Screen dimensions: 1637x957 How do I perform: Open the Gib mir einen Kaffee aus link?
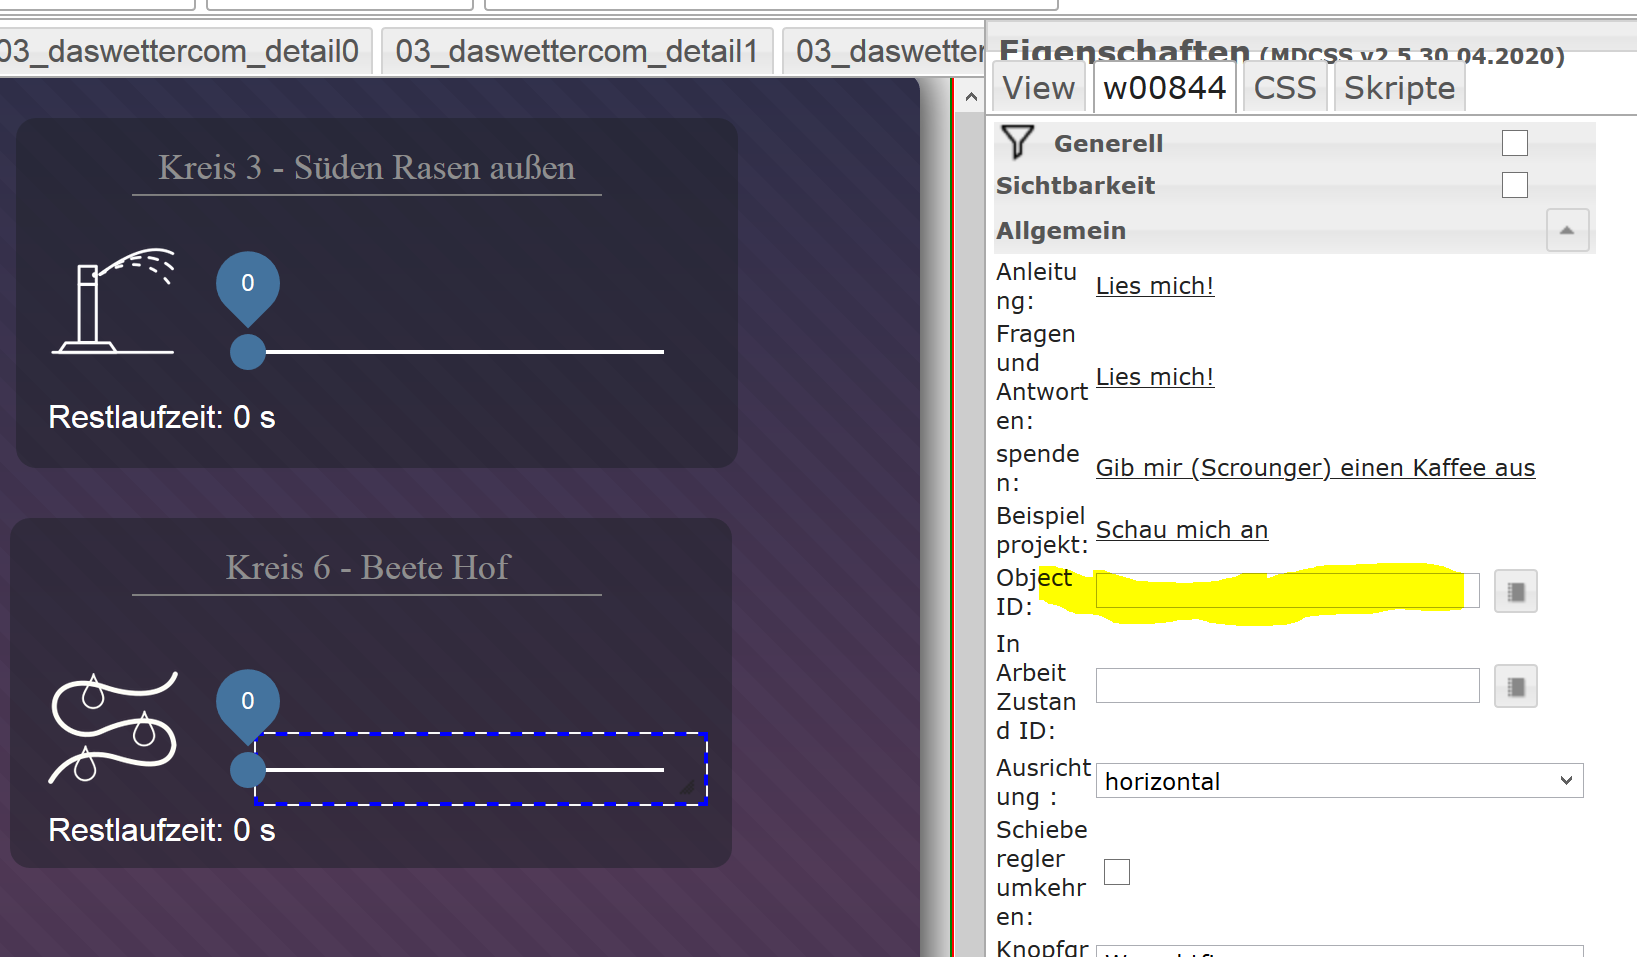click(1315, 468)
